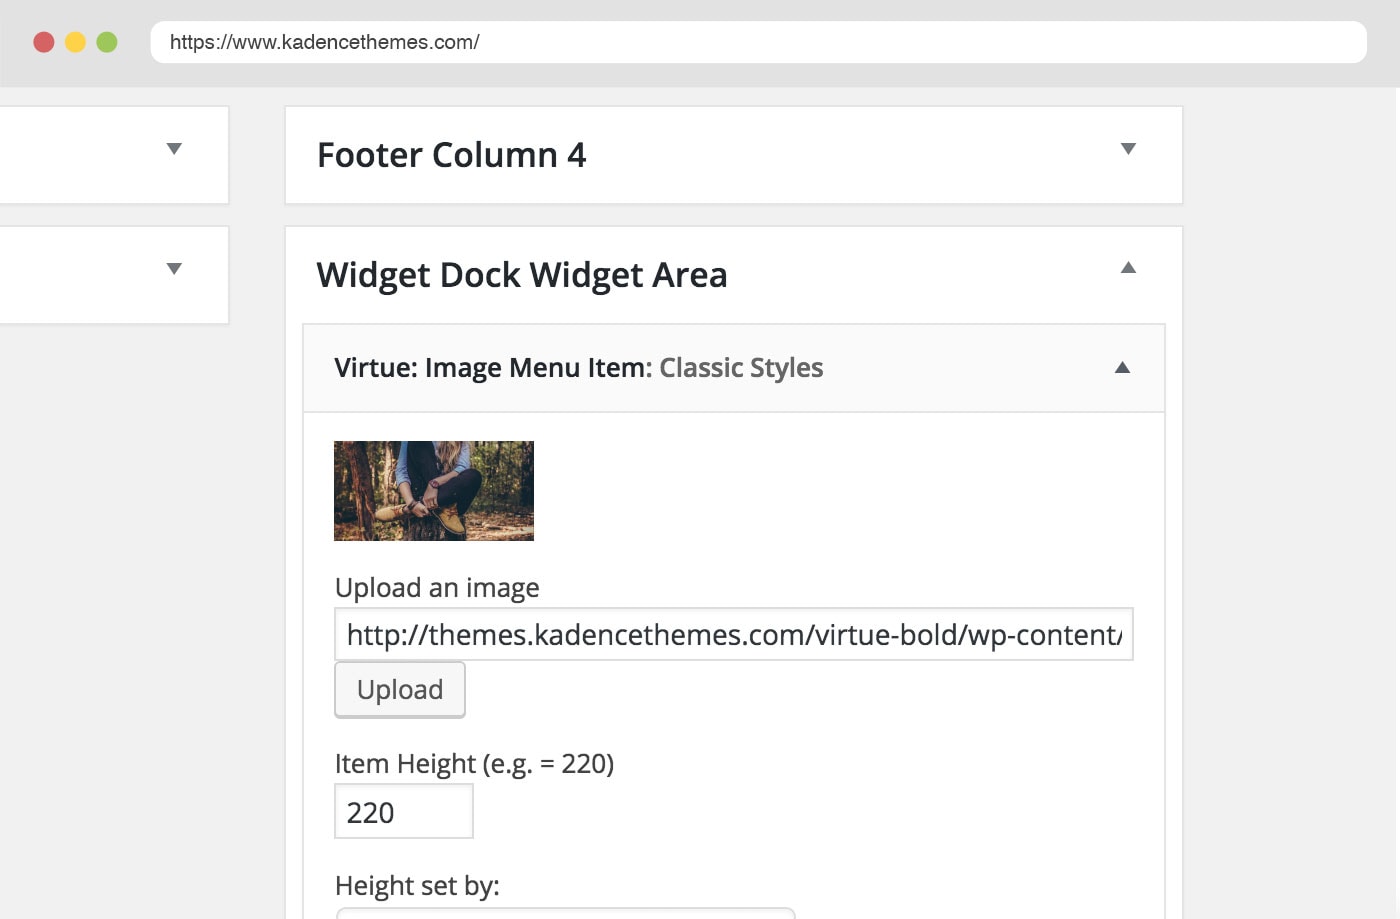Click the red window close dot
The height and width of the screenshot is (919, 1400).
(x=44, y=42)
